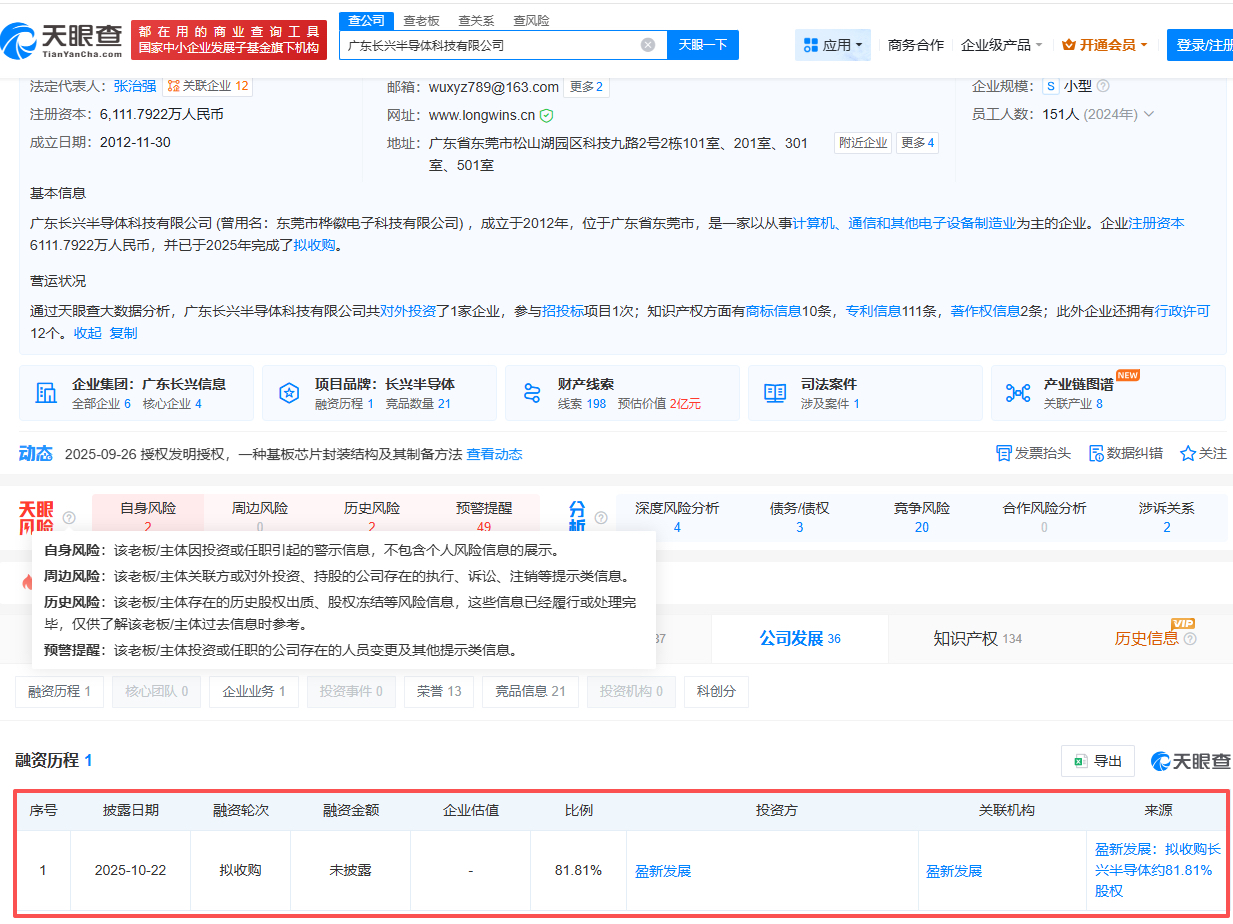
Task: Clear the search box with X icon
Action: coord(648,45)
